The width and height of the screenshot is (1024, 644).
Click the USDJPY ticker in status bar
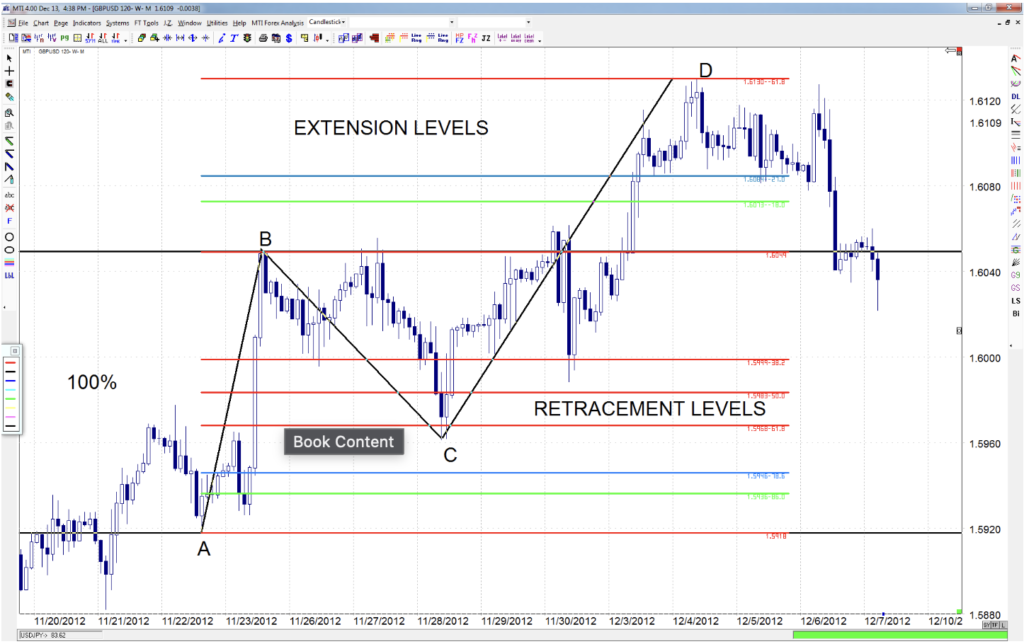(21, 635)
